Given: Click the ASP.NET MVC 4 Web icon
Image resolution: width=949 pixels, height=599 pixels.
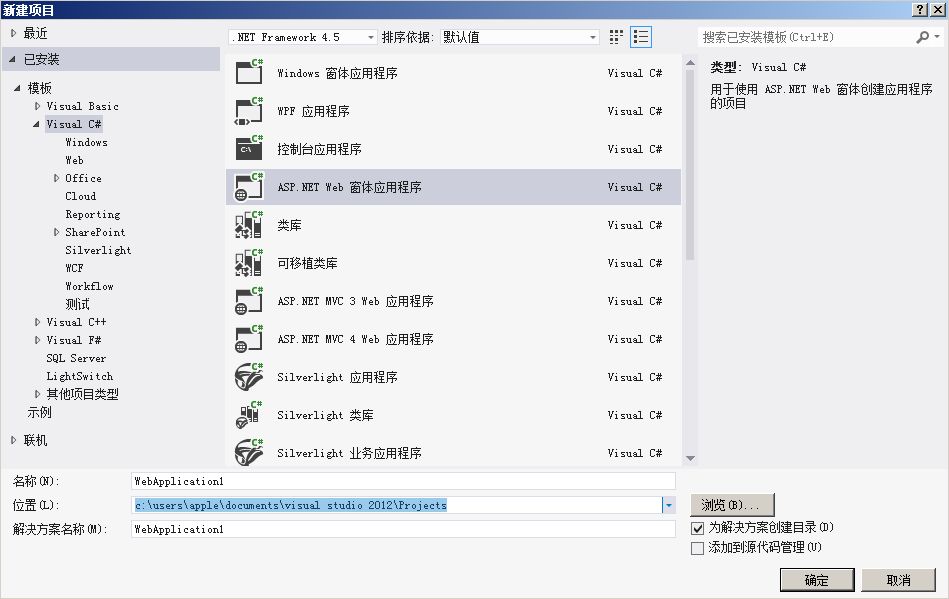Looking at the screenshot, I should click(249, 339).
